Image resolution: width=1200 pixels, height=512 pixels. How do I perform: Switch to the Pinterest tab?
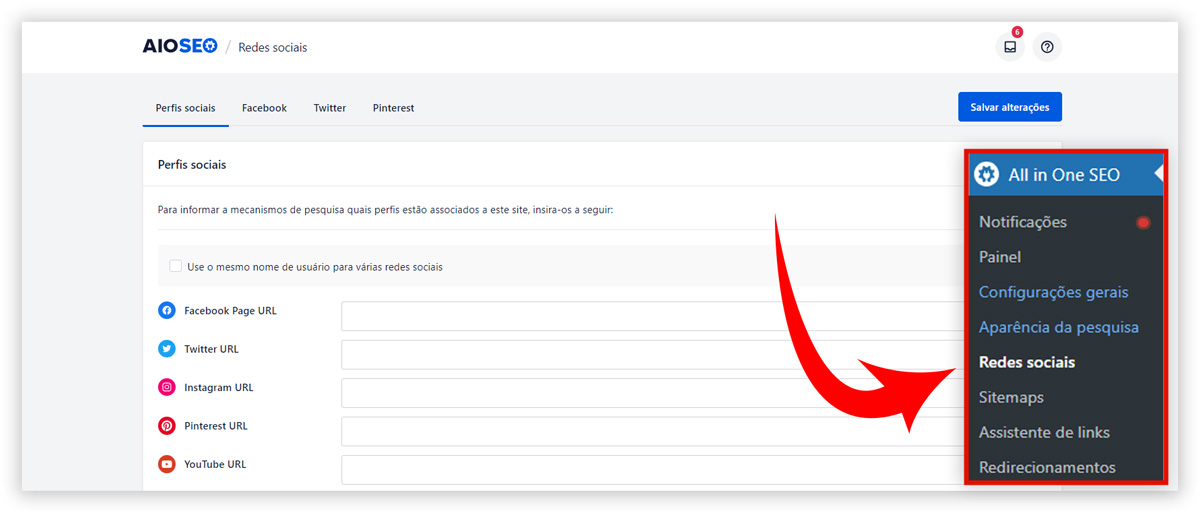[x=393, y=108]
